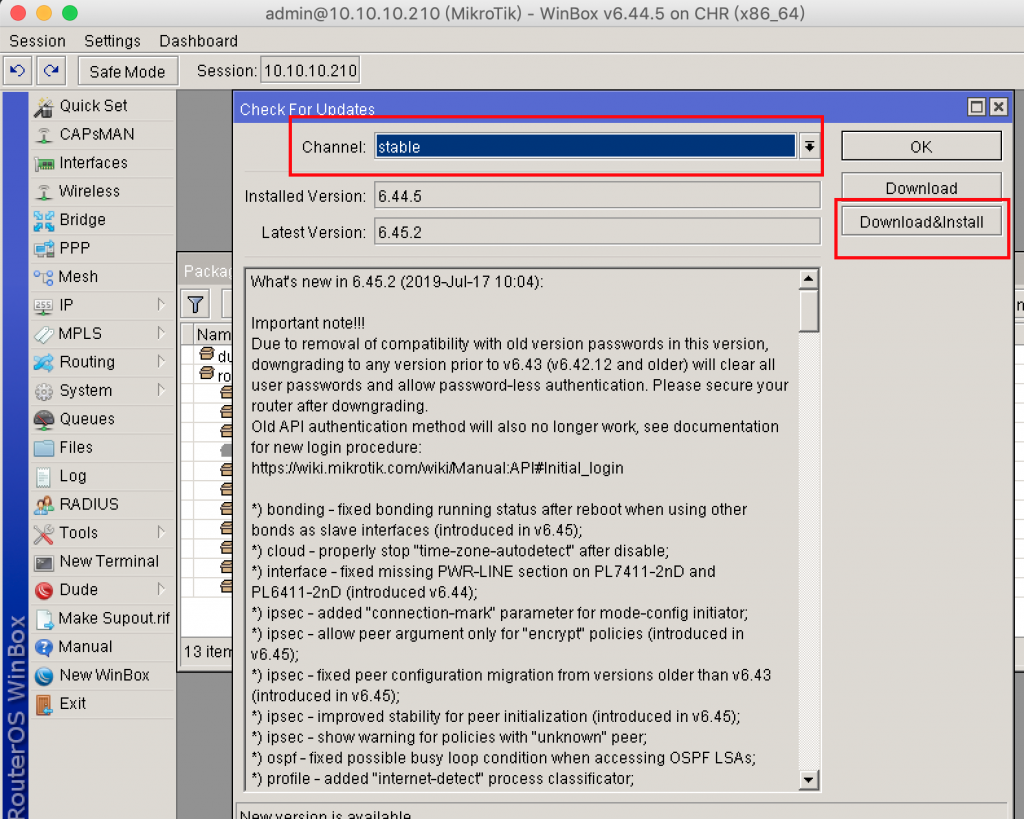
Task: Click the Download button
Action: [x=921, y=186]
